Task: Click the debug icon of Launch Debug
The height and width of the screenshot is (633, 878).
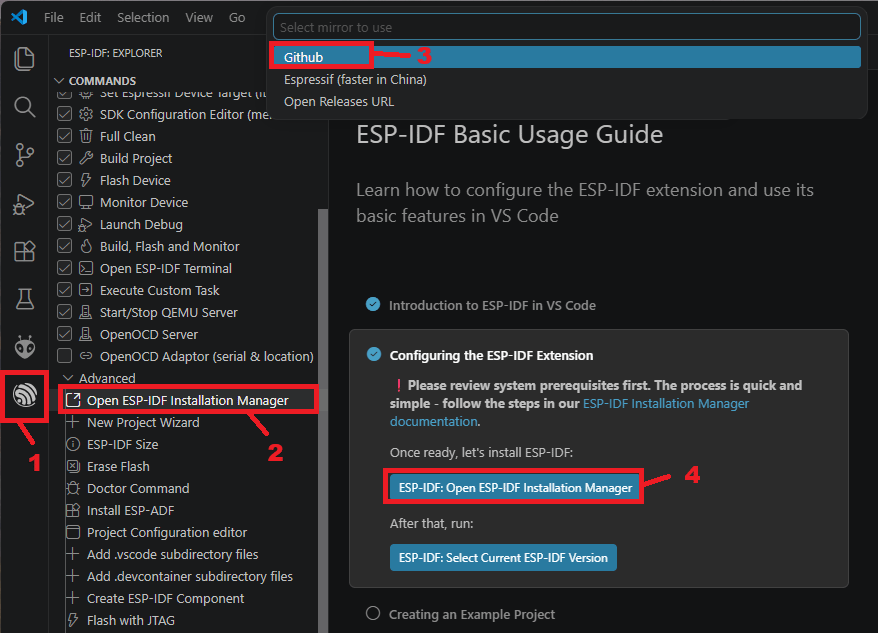Action: click(x=86, y=224)
